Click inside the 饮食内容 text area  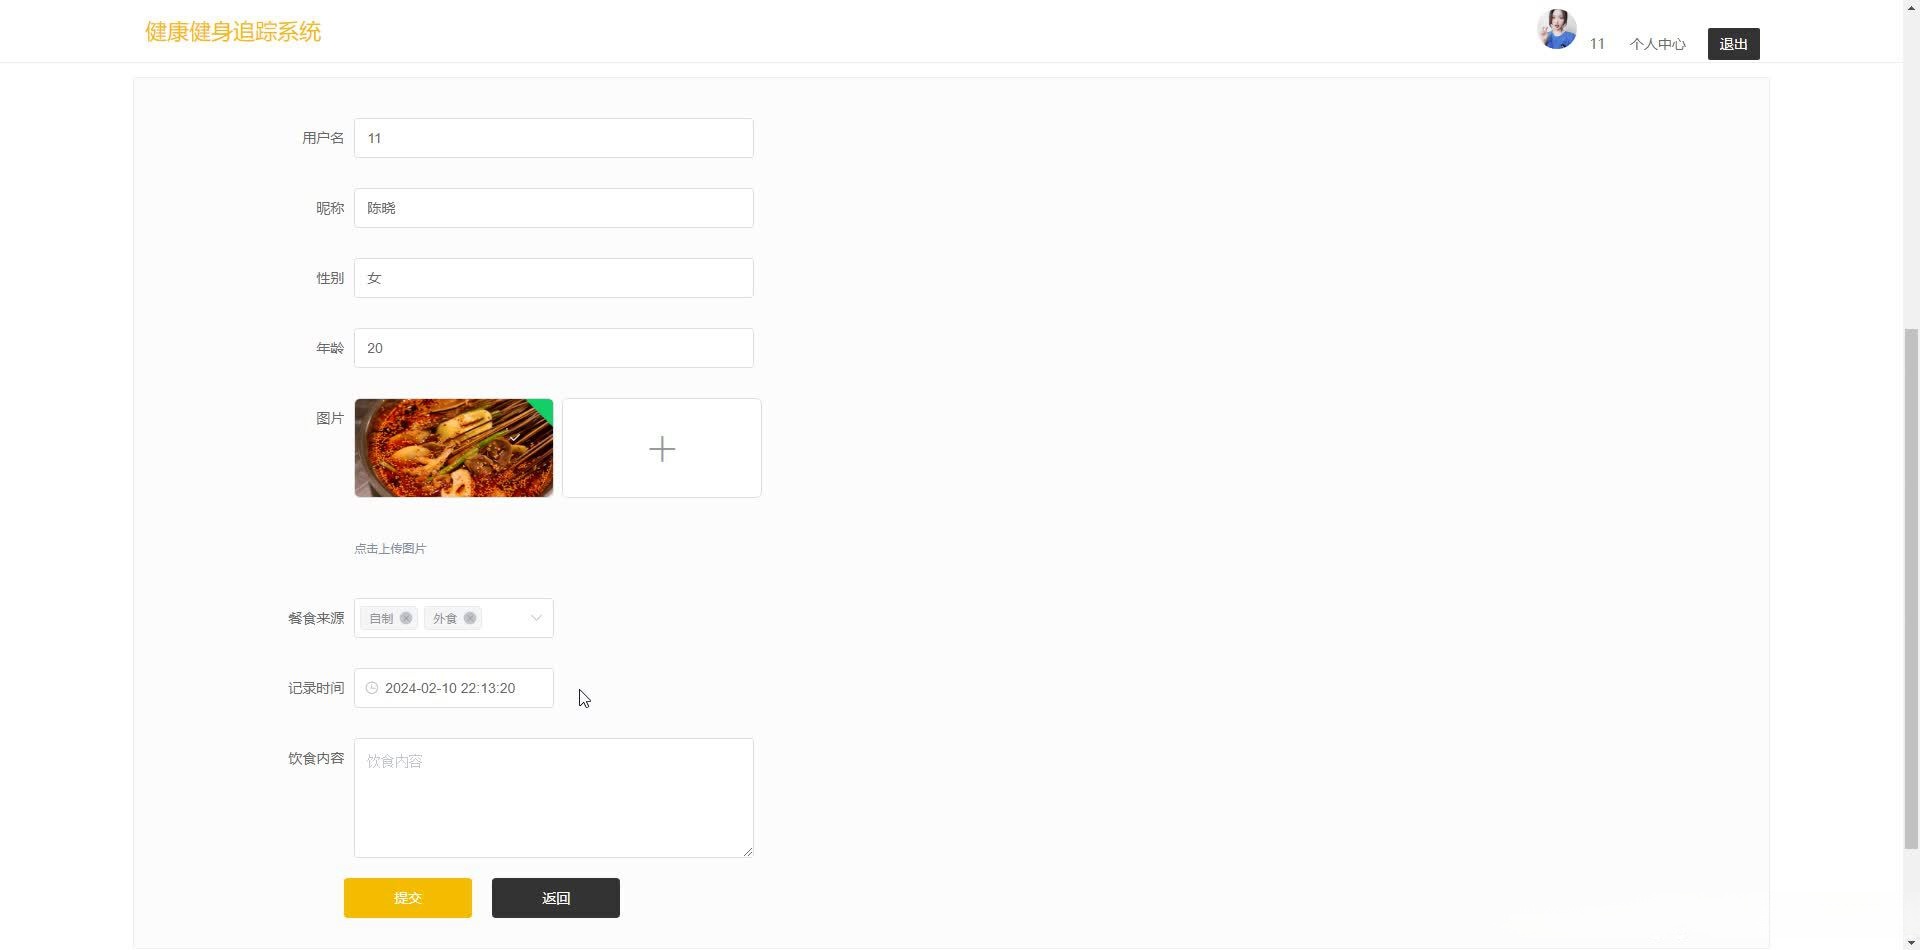coord(553,798)
